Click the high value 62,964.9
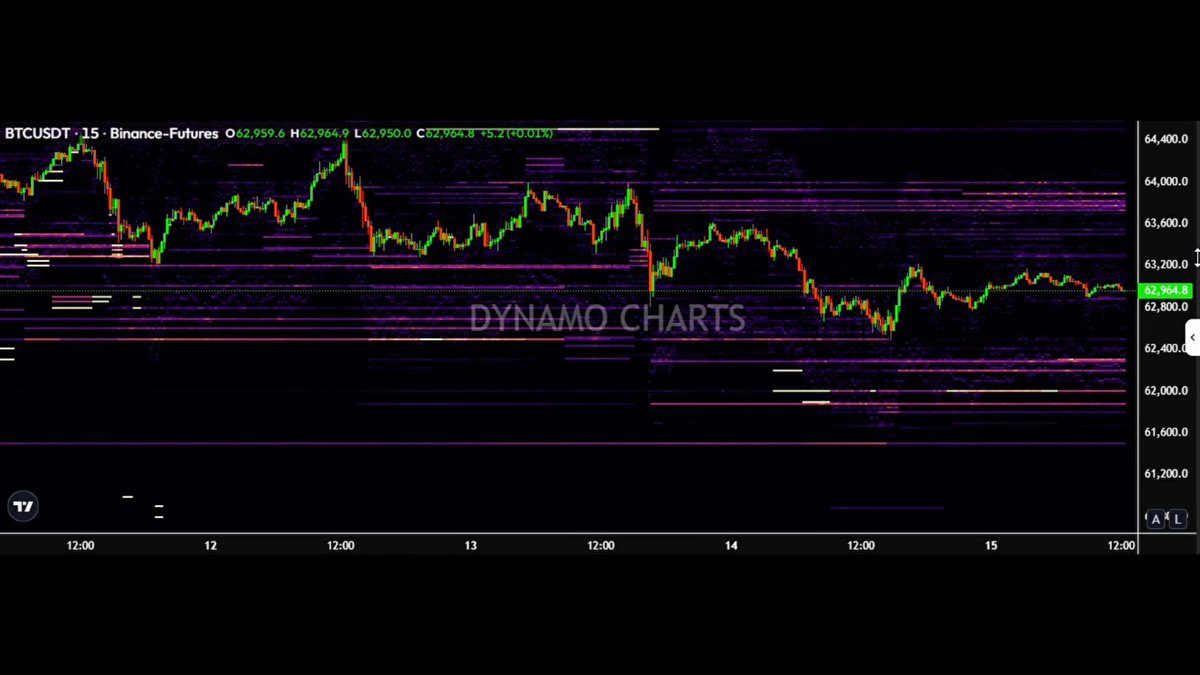Screen dimensions: 1200x675 coord(324,133)
